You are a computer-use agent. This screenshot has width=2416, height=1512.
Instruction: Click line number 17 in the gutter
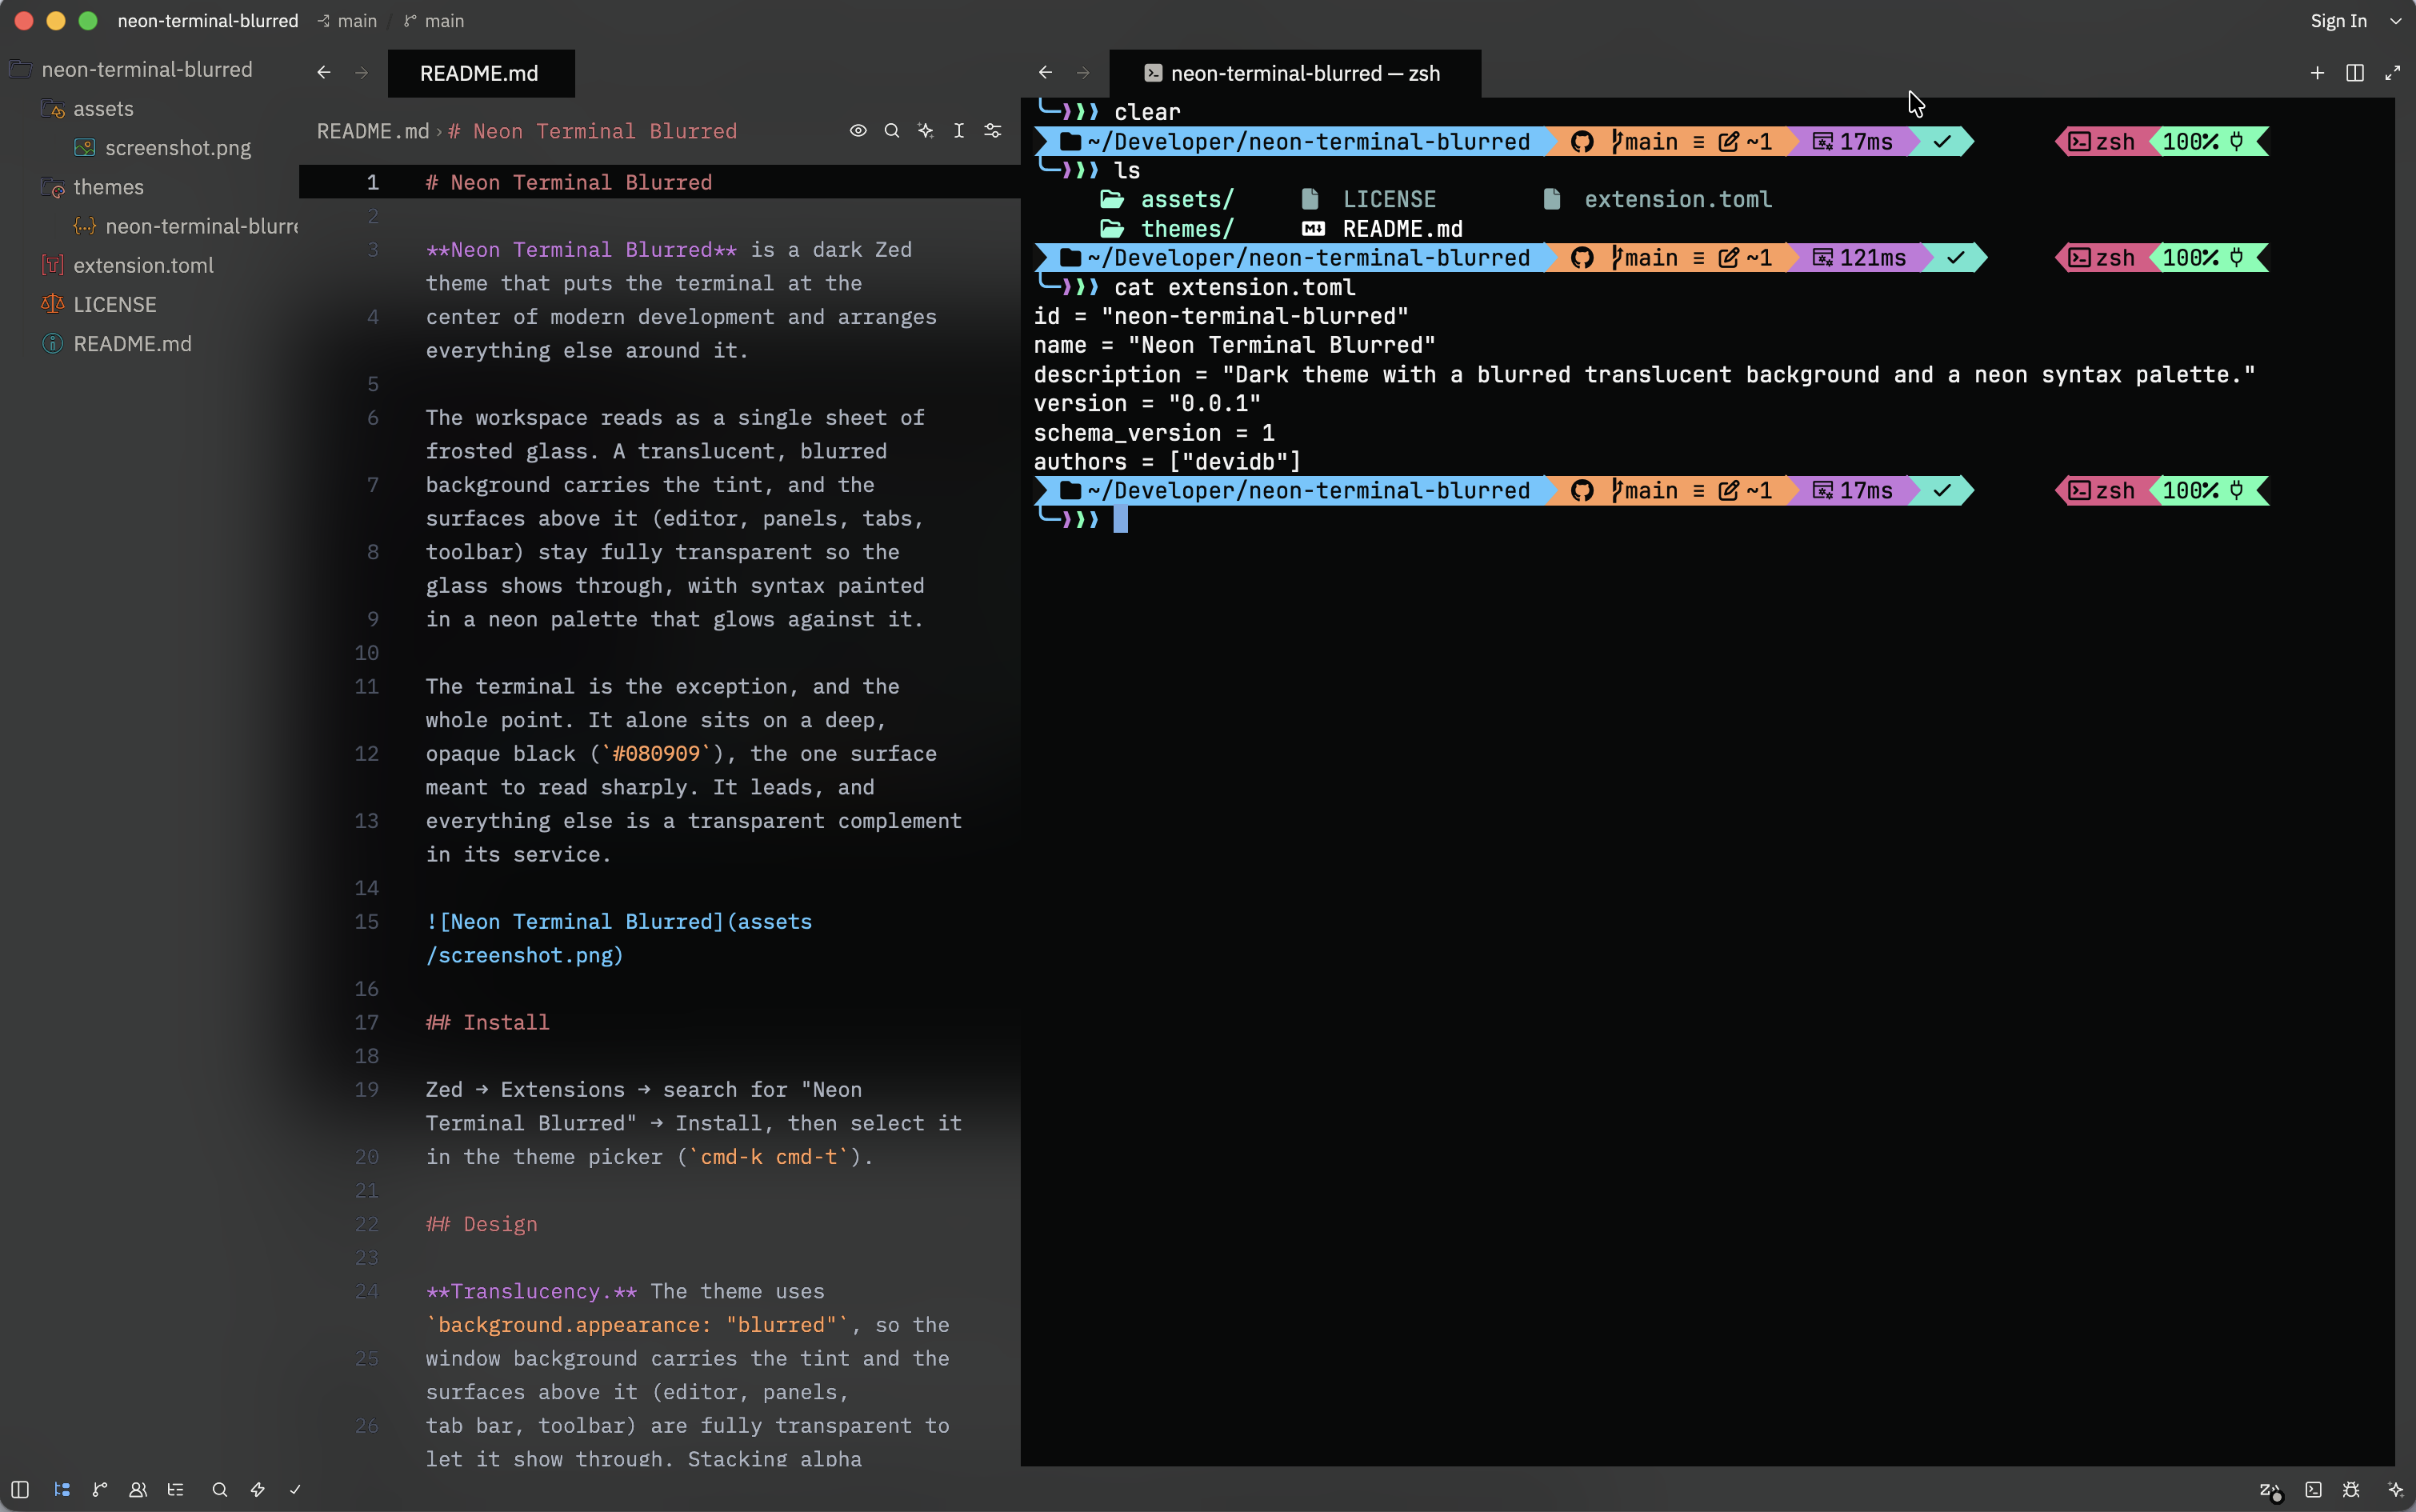coord(366,1022)
